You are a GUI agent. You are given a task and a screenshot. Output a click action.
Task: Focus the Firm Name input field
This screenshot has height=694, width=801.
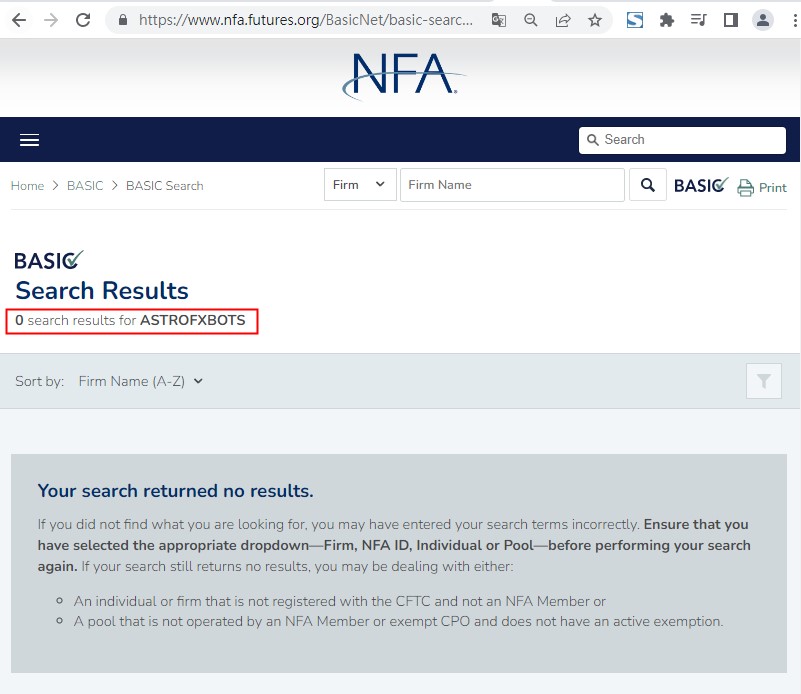[x=512, y=185]
